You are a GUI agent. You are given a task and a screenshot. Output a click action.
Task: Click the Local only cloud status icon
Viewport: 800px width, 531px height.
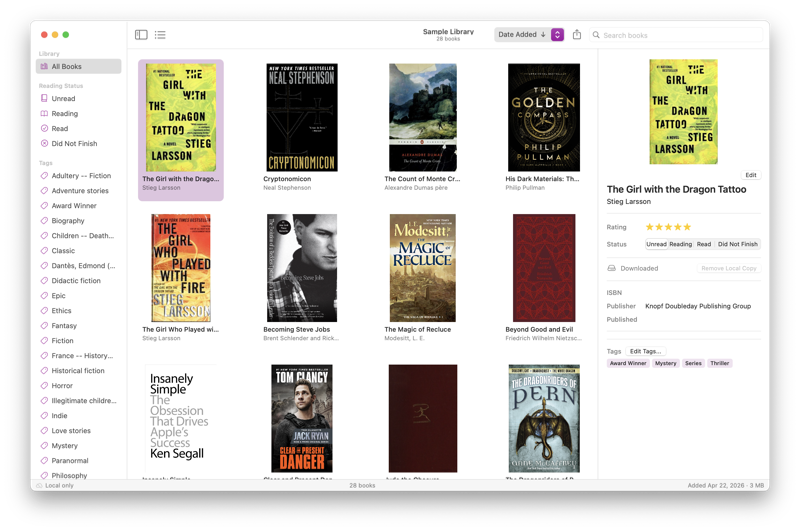pyautogui.click(x=39, y=486)
